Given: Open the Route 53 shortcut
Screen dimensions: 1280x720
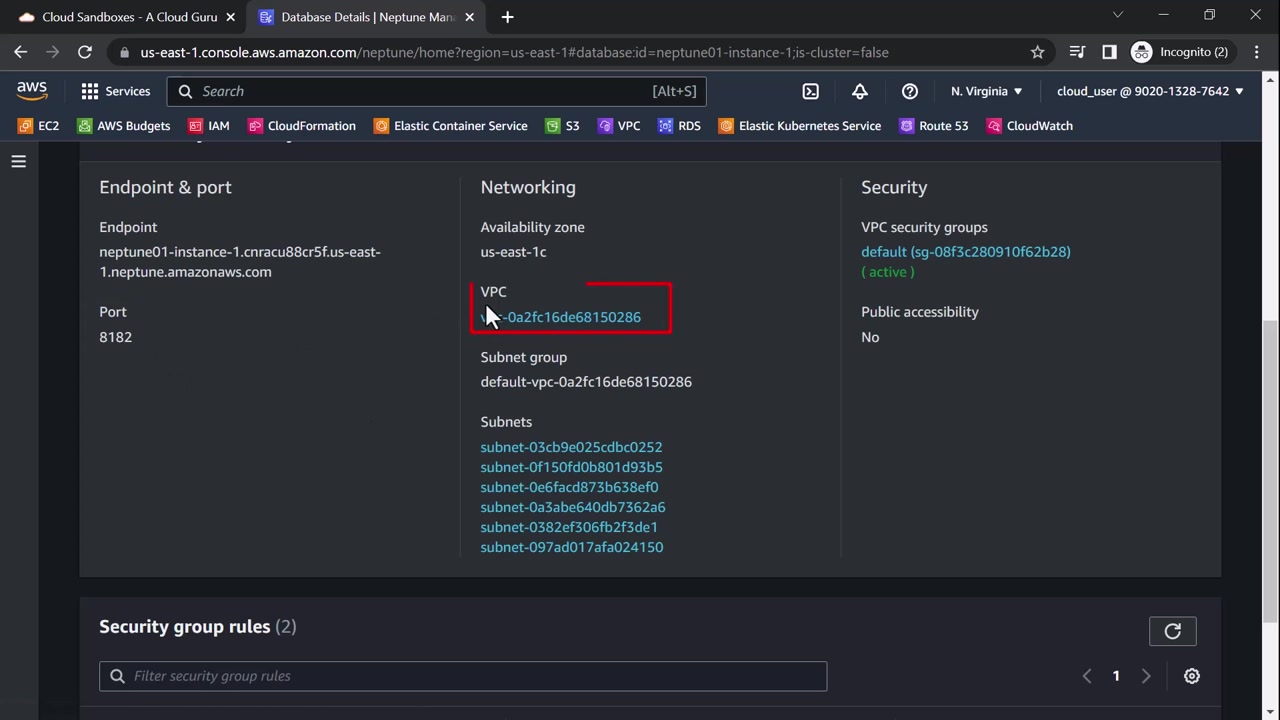Looking at the screenshot, I should click(934, 126).
